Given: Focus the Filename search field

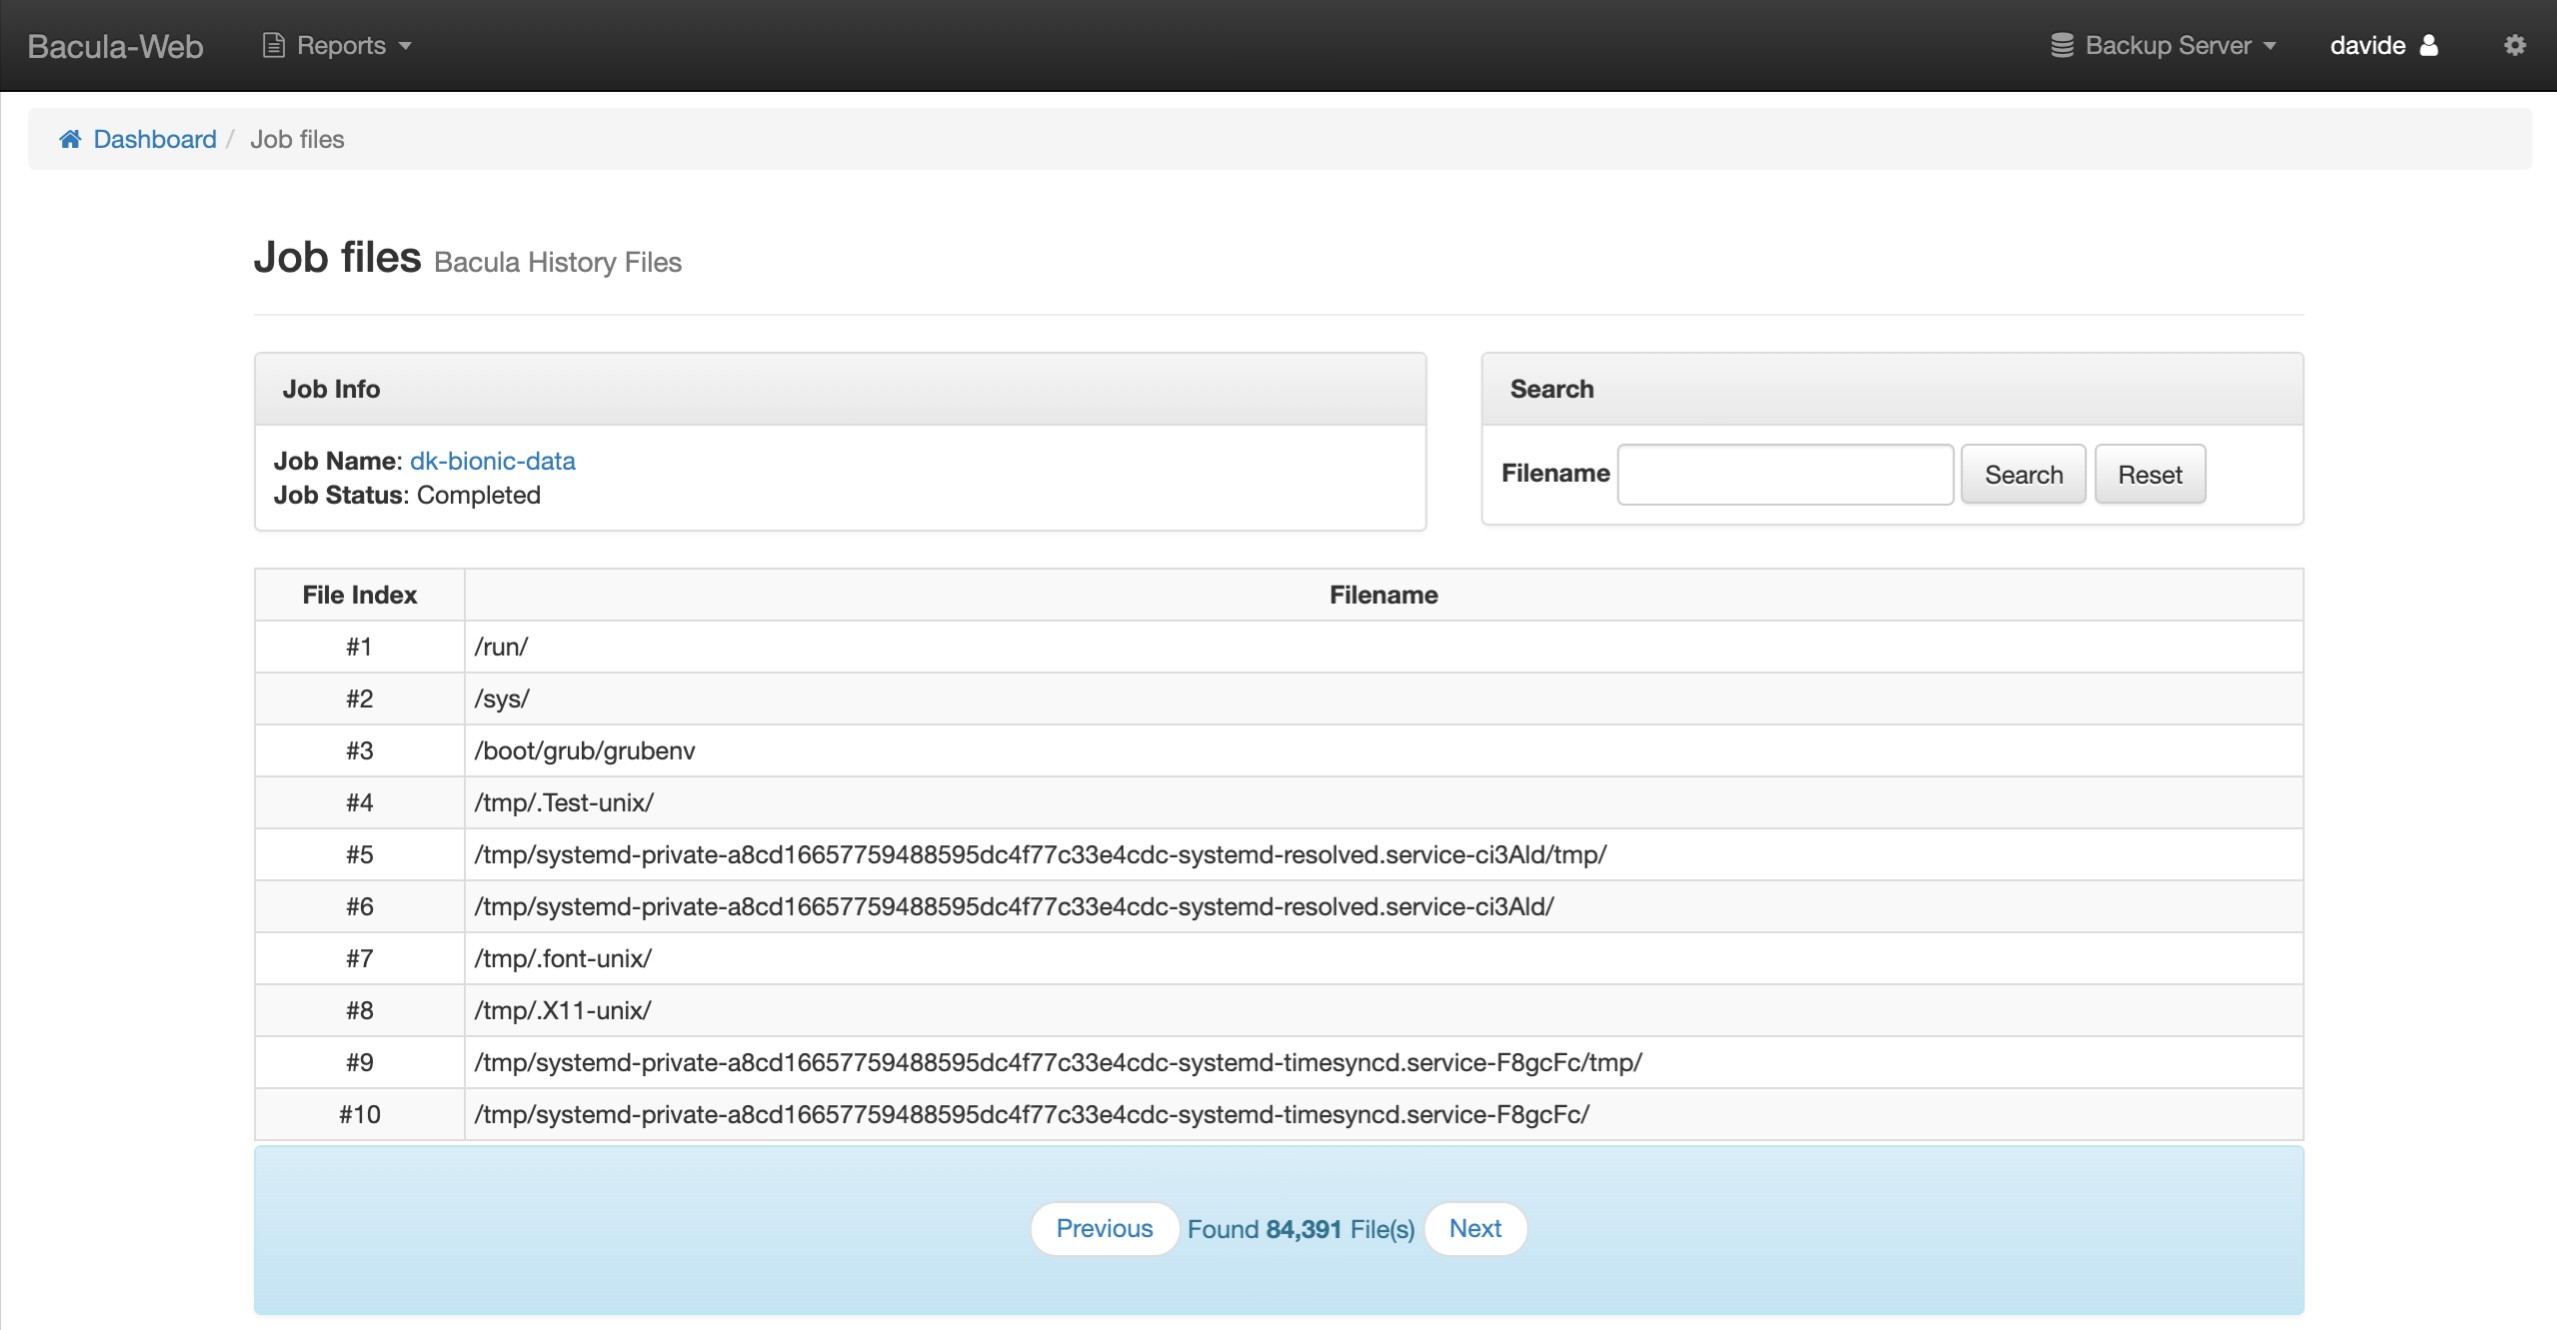Looking at the screenshot, I should (x=1784, y=474).
